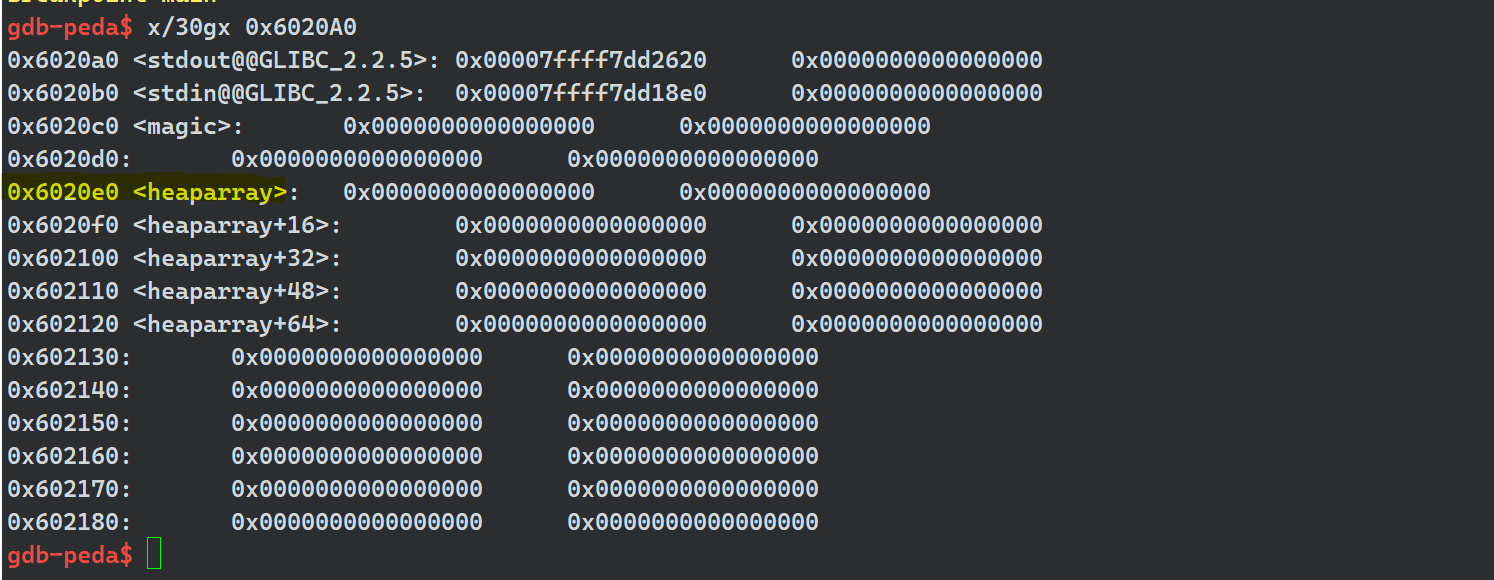The width and height of the screenshot is (1494, 580).
Task: Click the <heaparray+32> label
Action: [236, 258]
